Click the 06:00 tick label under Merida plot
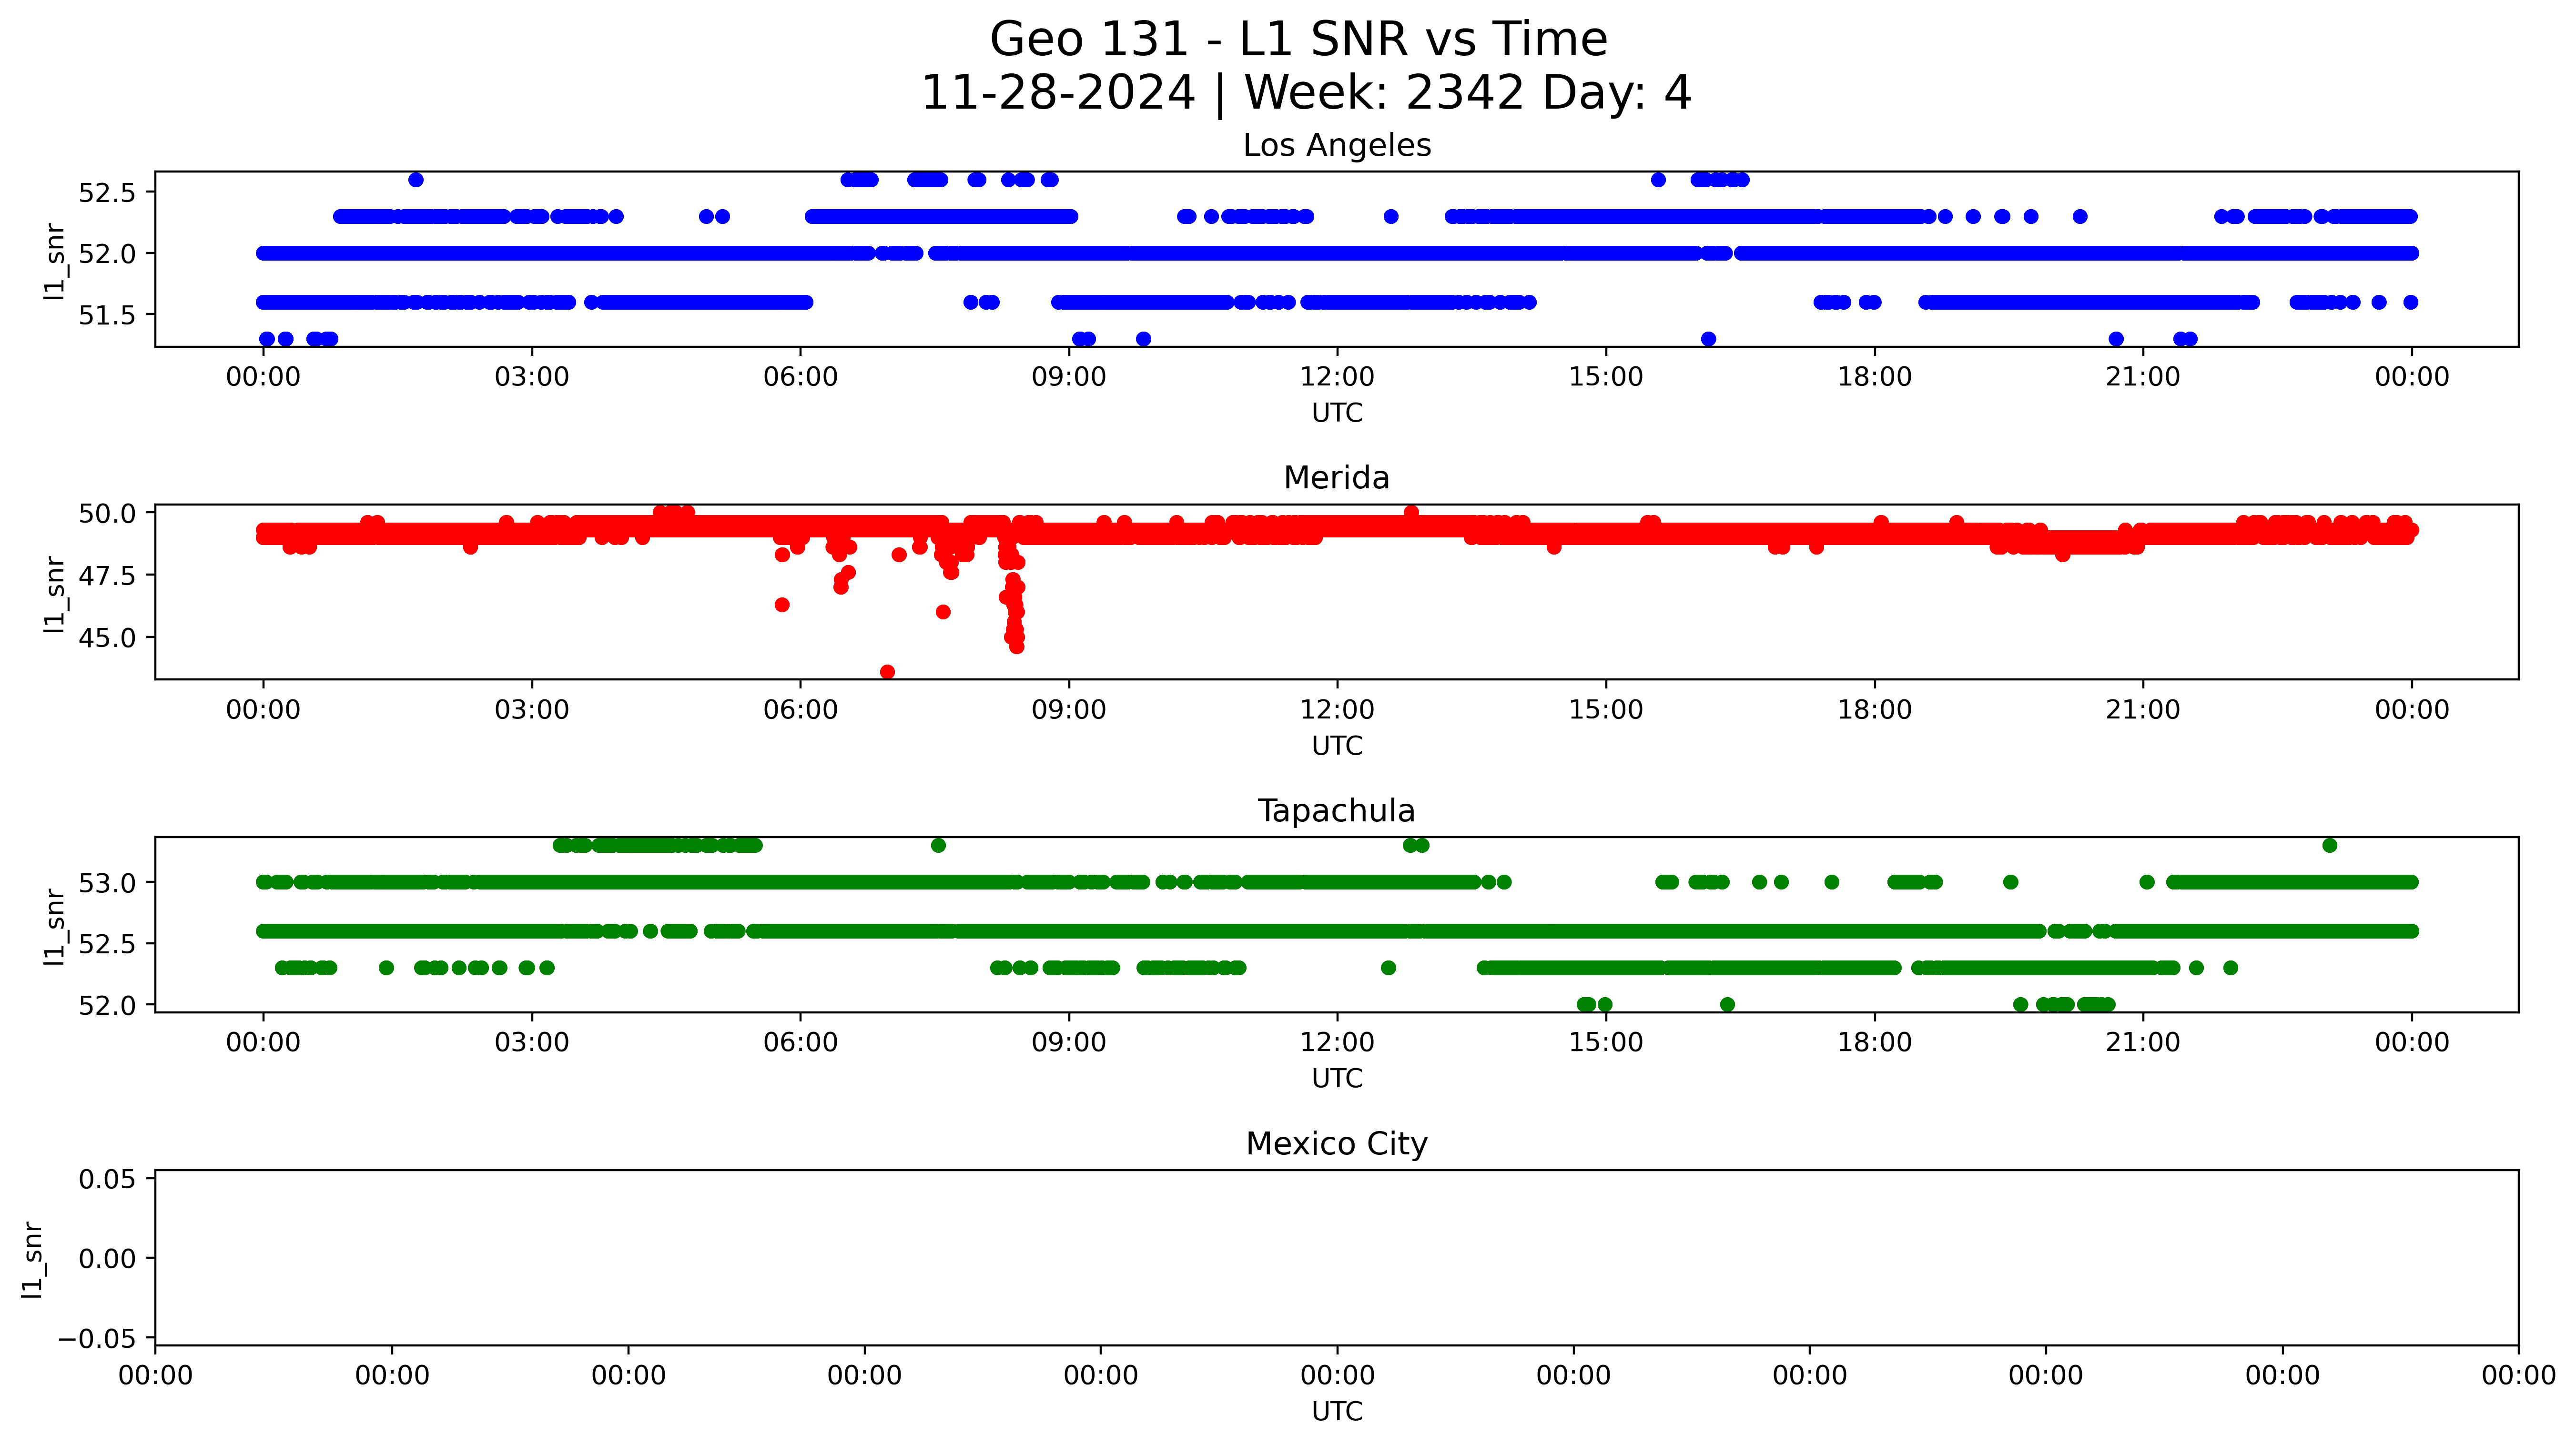 pos(800,710)
